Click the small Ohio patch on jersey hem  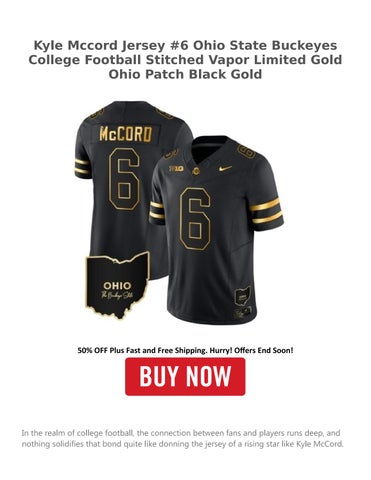pos(242,296)
